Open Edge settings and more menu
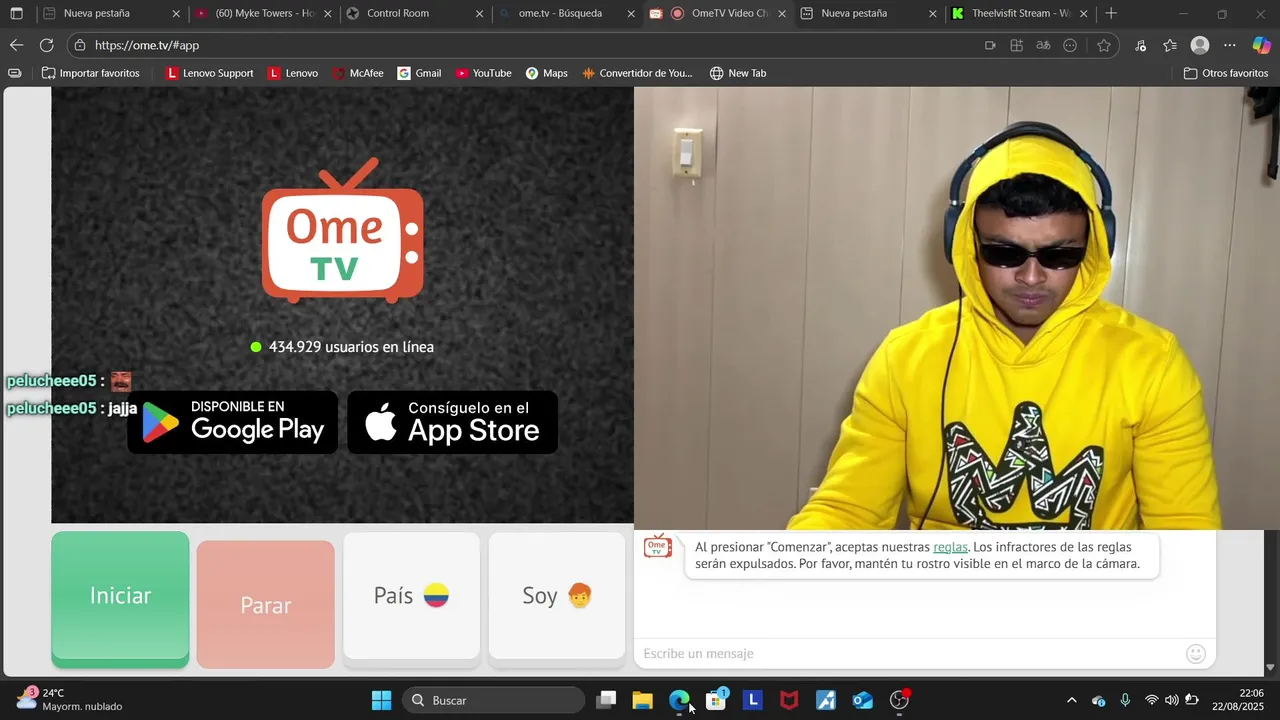The width and height of the screenshot is (1280, 720). [1230, 45]
